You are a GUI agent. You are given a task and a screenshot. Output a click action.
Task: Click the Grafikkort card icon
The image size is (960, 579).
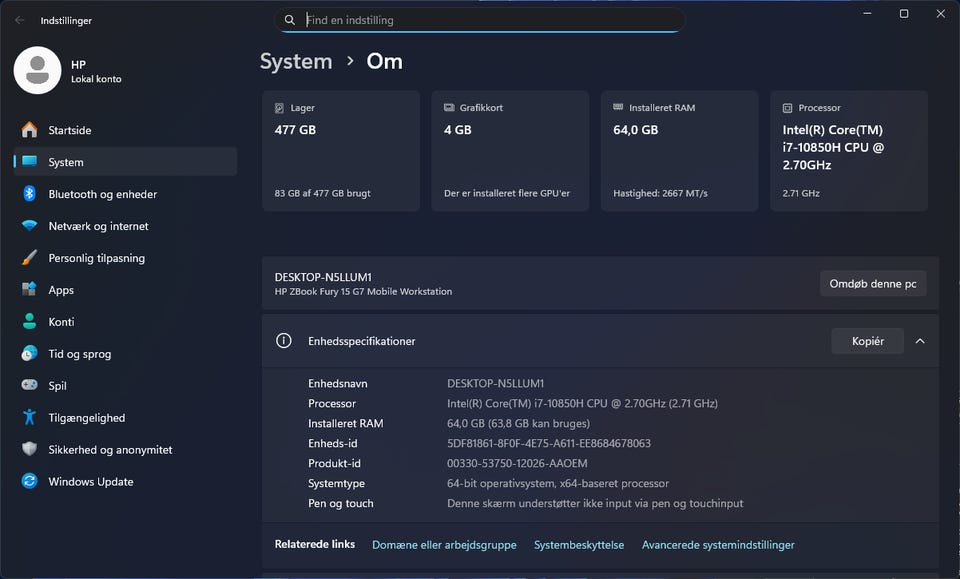(449, 108)
